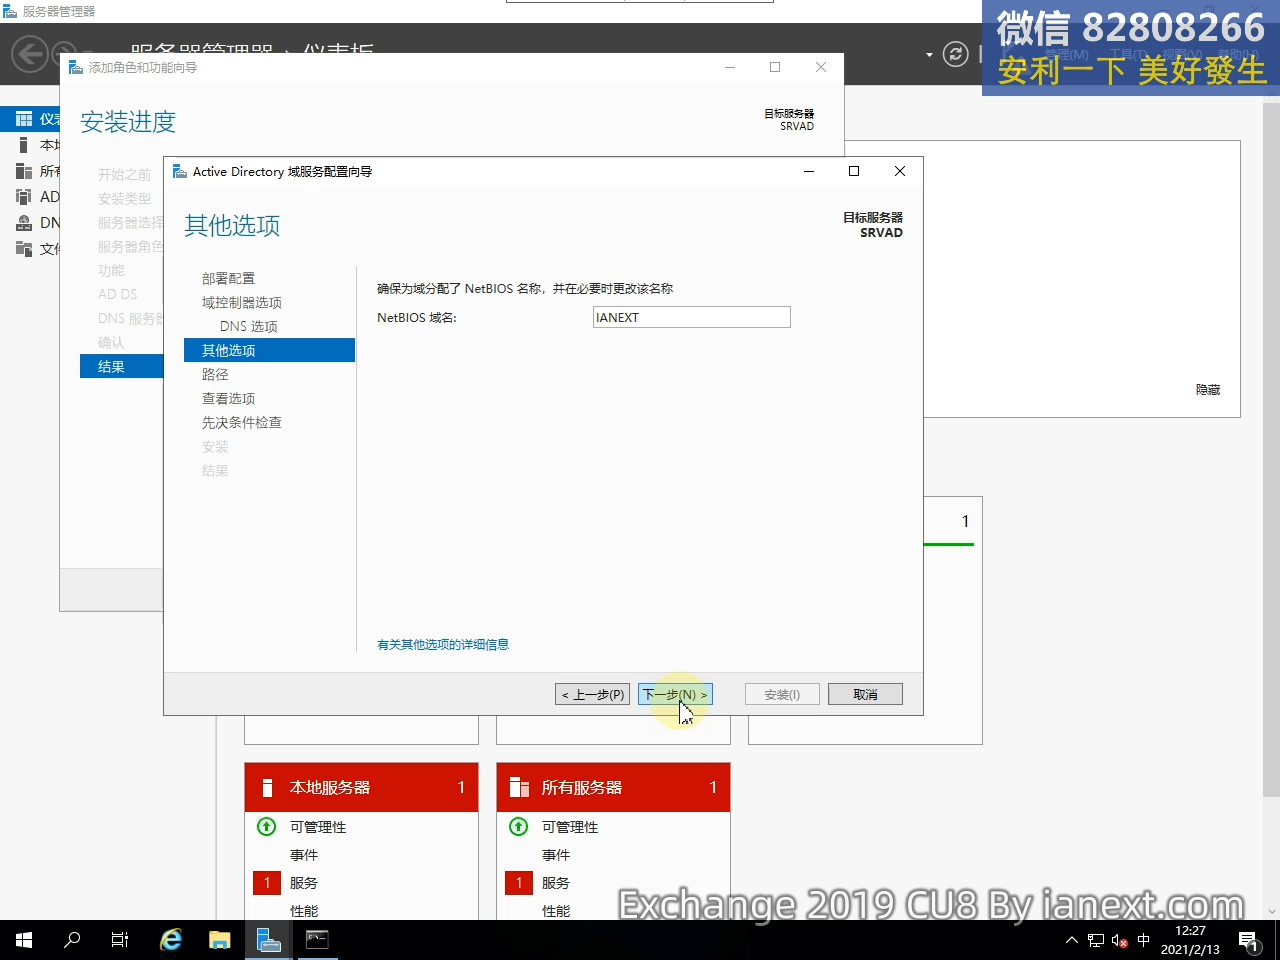Select File services icon in sidebar
The height and width of the screenshot is (960, 1280).
click(24, 249)
